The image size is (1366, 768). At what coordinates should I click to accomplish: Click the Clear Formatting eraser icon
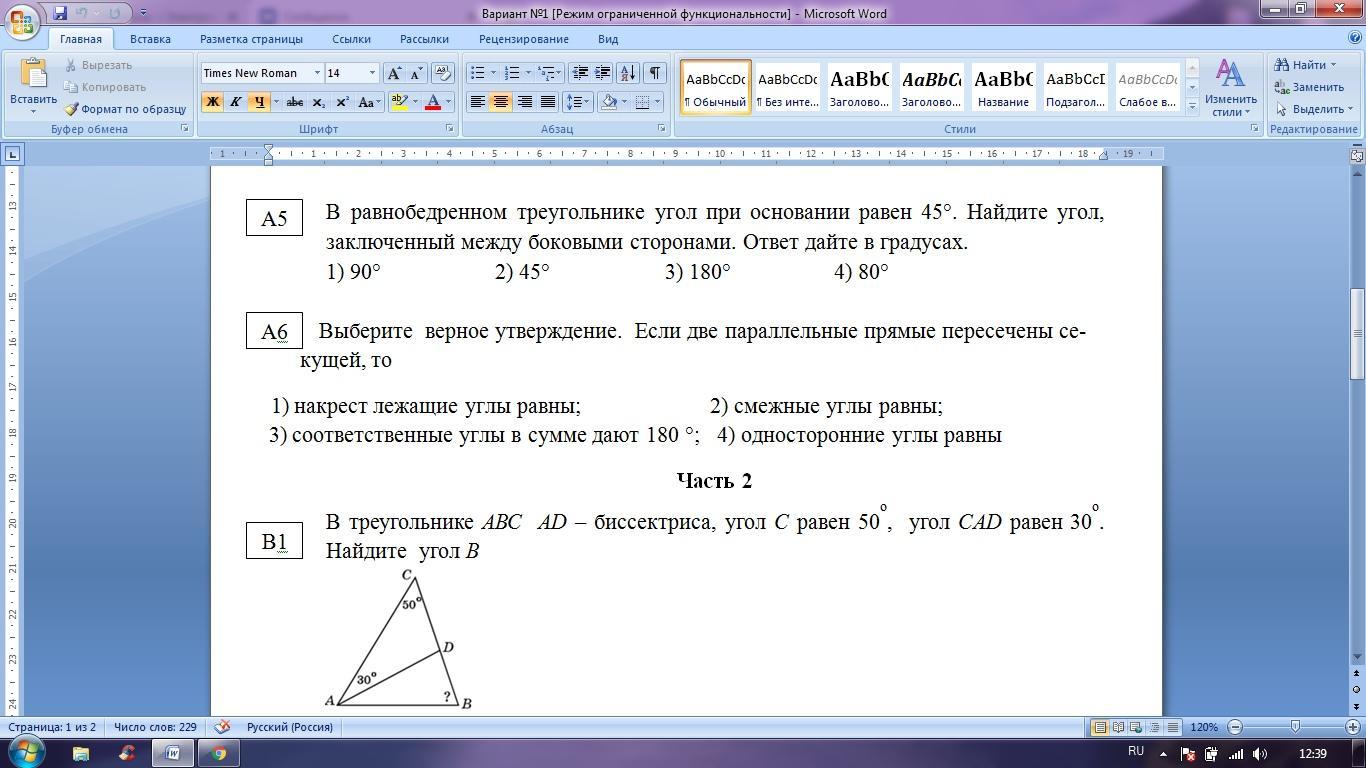click(x=443, y=73)
